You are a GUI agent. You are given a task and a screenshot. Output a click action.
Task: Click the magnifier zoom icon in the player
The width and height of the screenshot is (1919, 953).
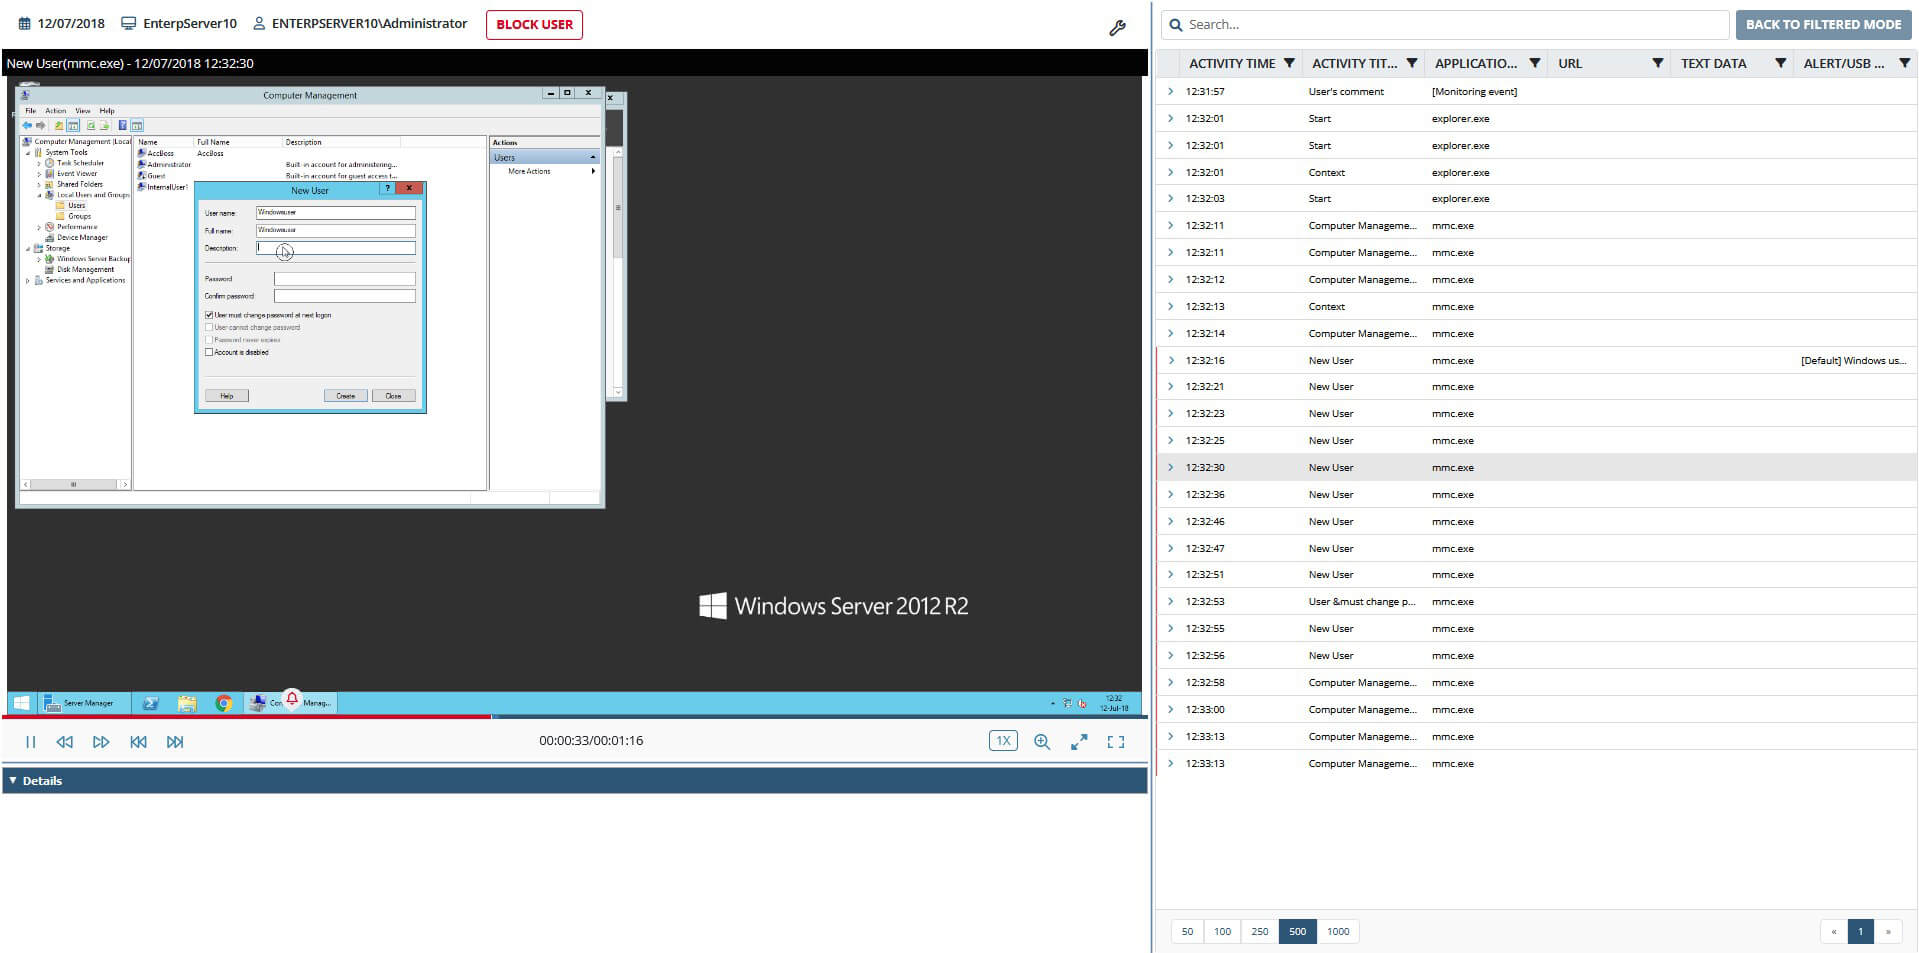pyautogui.click(x=1042, y=742)
